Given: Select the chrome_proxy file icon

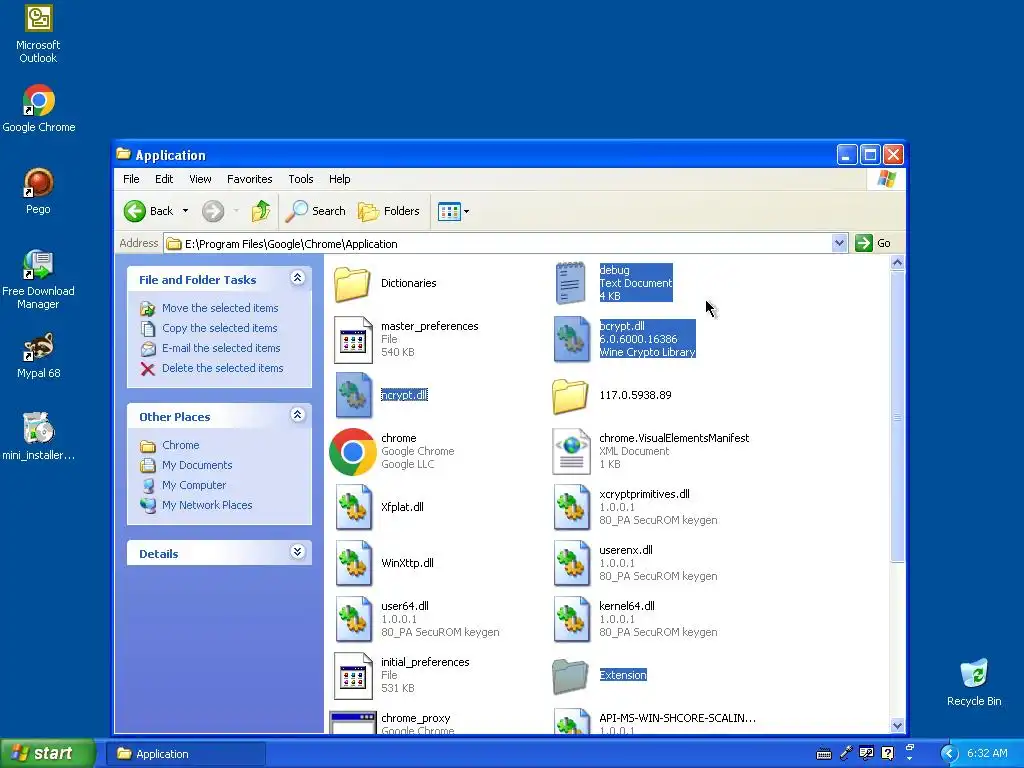Looking at the screenshot, I should (353, 722).
